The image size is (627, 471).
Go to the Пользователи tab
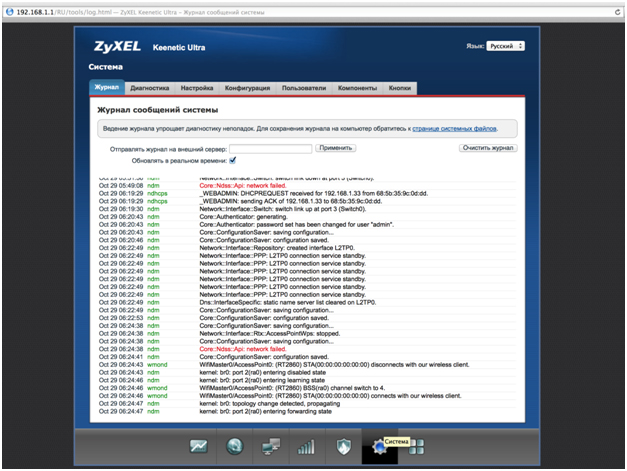pyautogui.click(x=303, y=88)
